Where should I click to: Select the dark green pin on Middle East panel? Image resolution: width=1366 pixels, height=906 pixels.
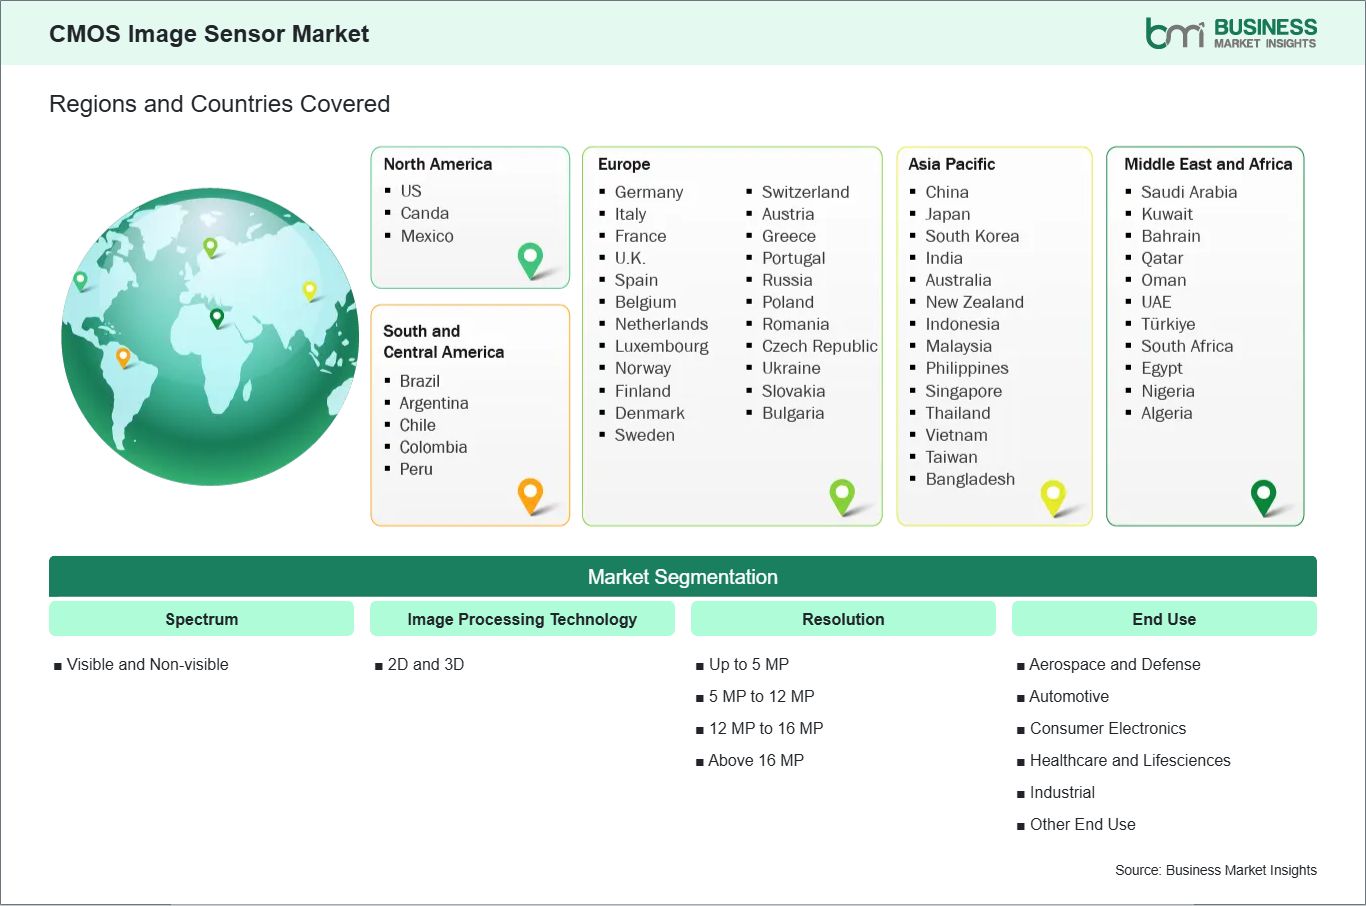click(1264, 494)
